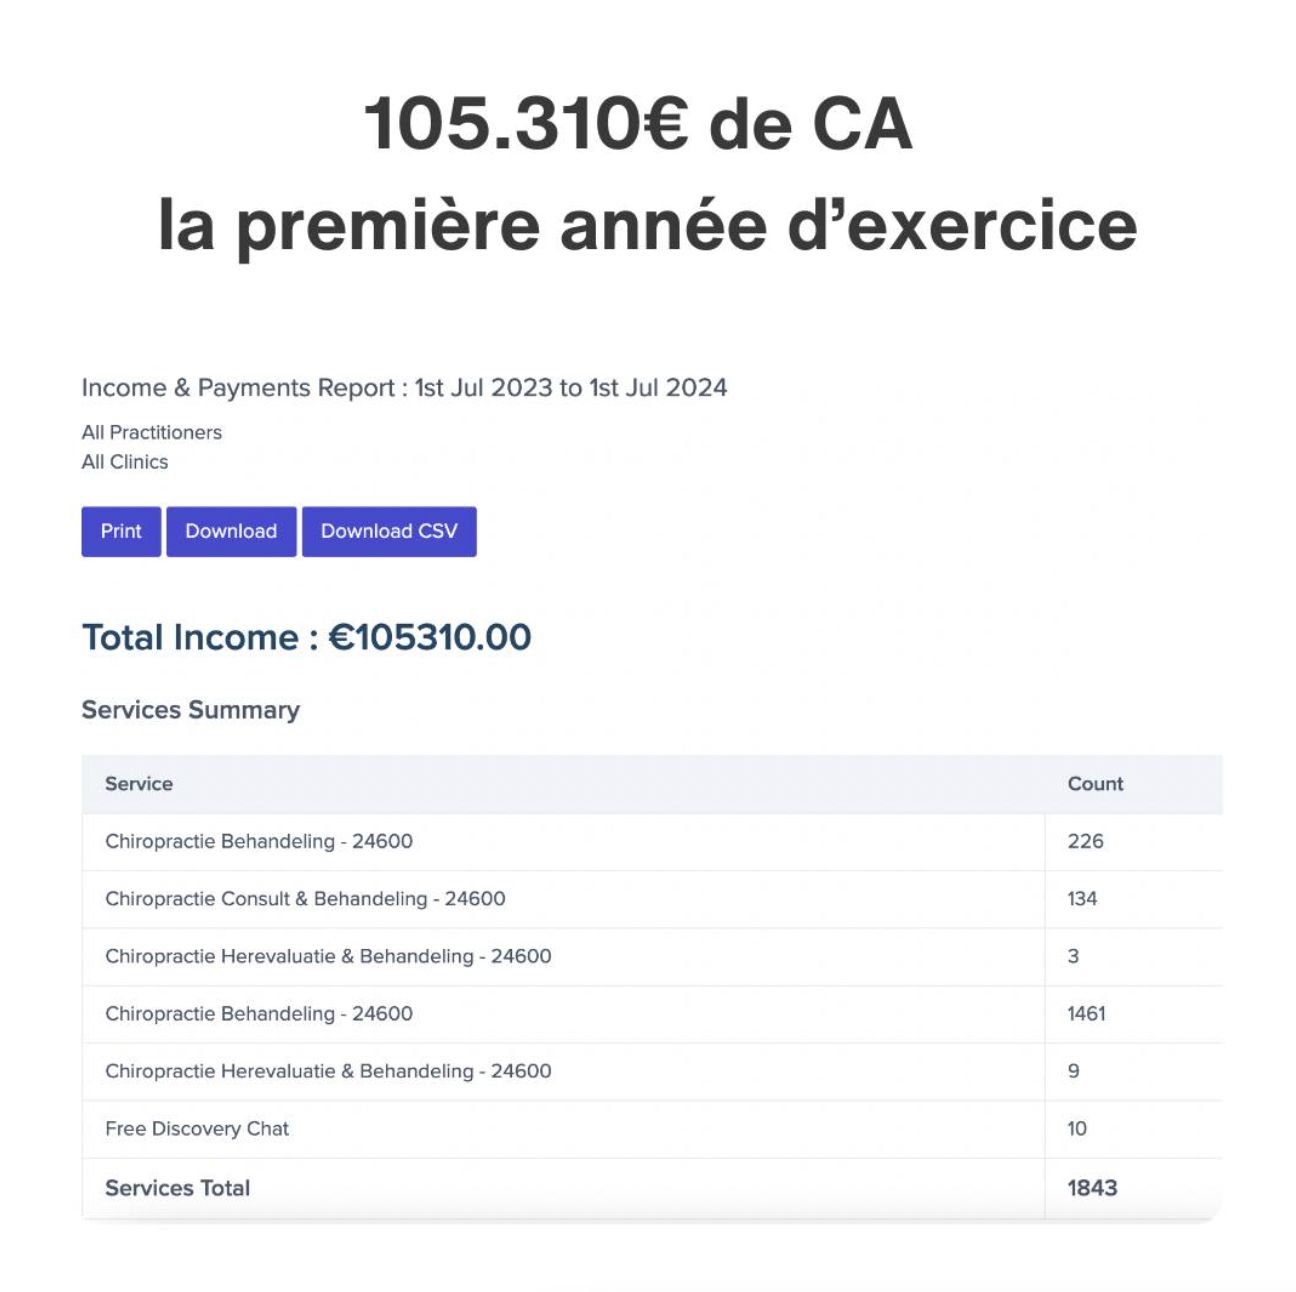Click the count cell showing 1461
The width and height of the screenshot is (1296, 1292).
pyautogui.click(x=1086, y=1014)
